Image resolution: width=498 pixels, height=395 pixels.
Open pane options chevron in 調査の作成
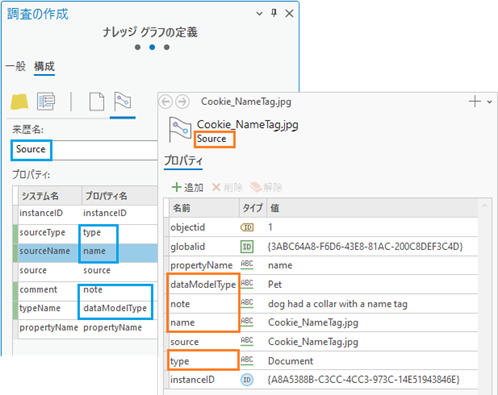tap(259, 14)
